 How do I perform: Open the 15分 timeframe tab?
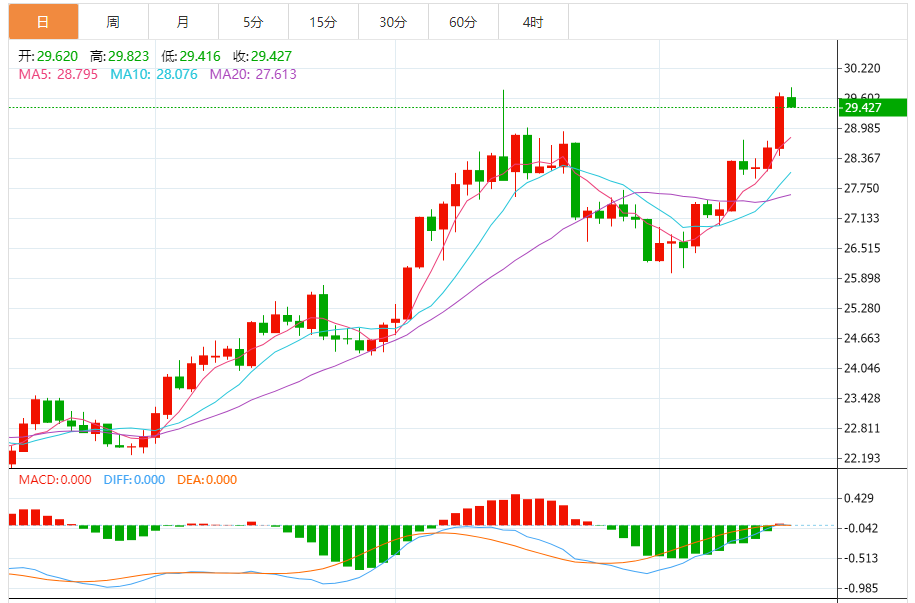point(323,22)
